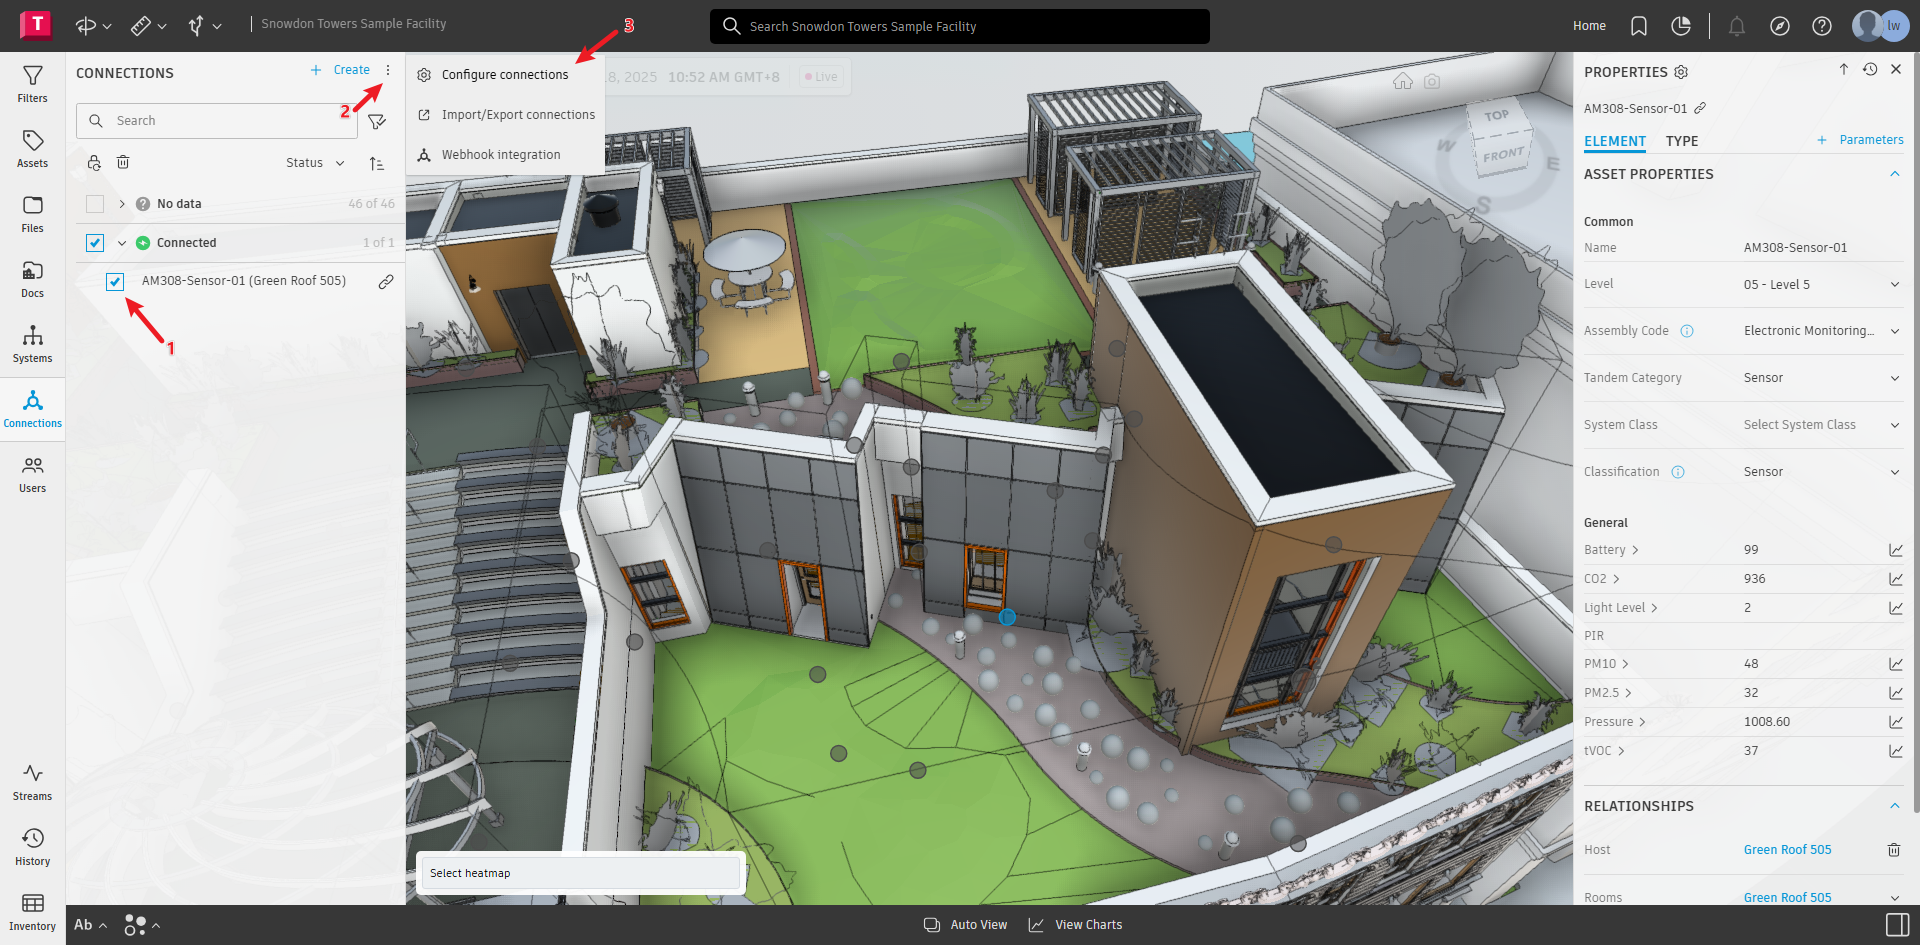Open the Files panel
Image resolution: width=1920 pixels, height=945 pixels.
coord(32,214)
